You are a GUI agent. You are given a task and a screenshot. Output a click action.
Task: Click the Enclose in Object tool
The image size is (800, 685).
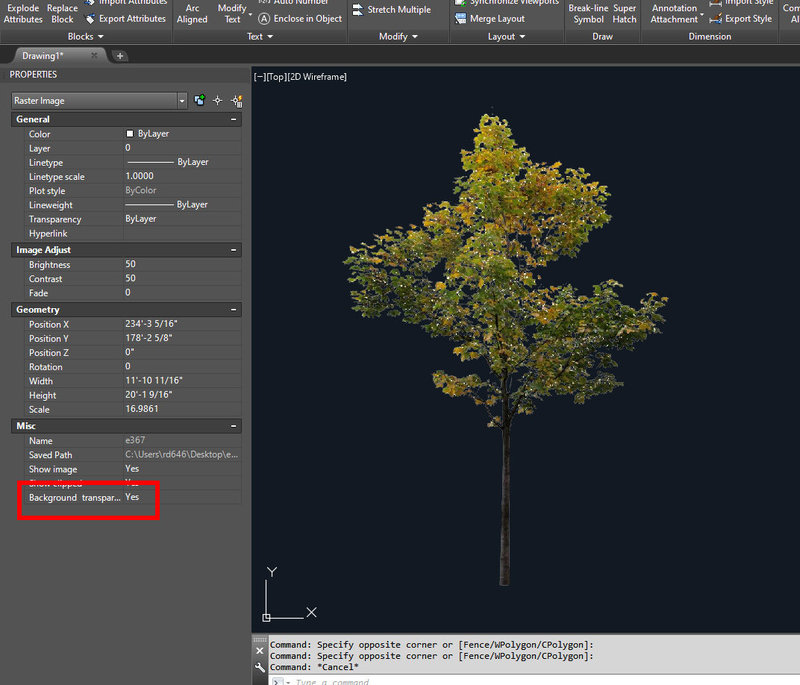pyautogui.click(x=299, y=18)
